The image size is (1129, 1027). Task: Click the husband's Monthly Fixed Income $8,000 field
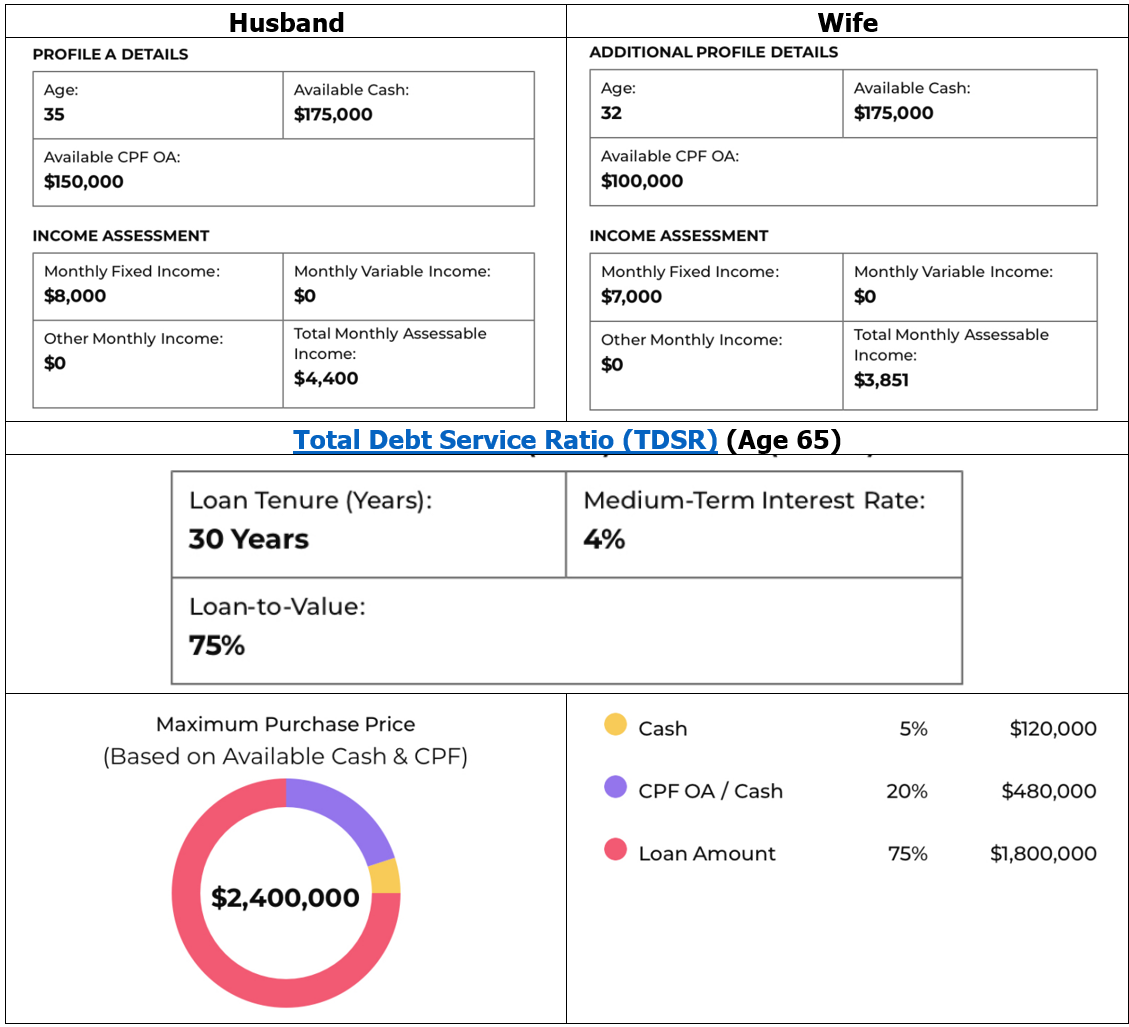(x=158, y=286)
